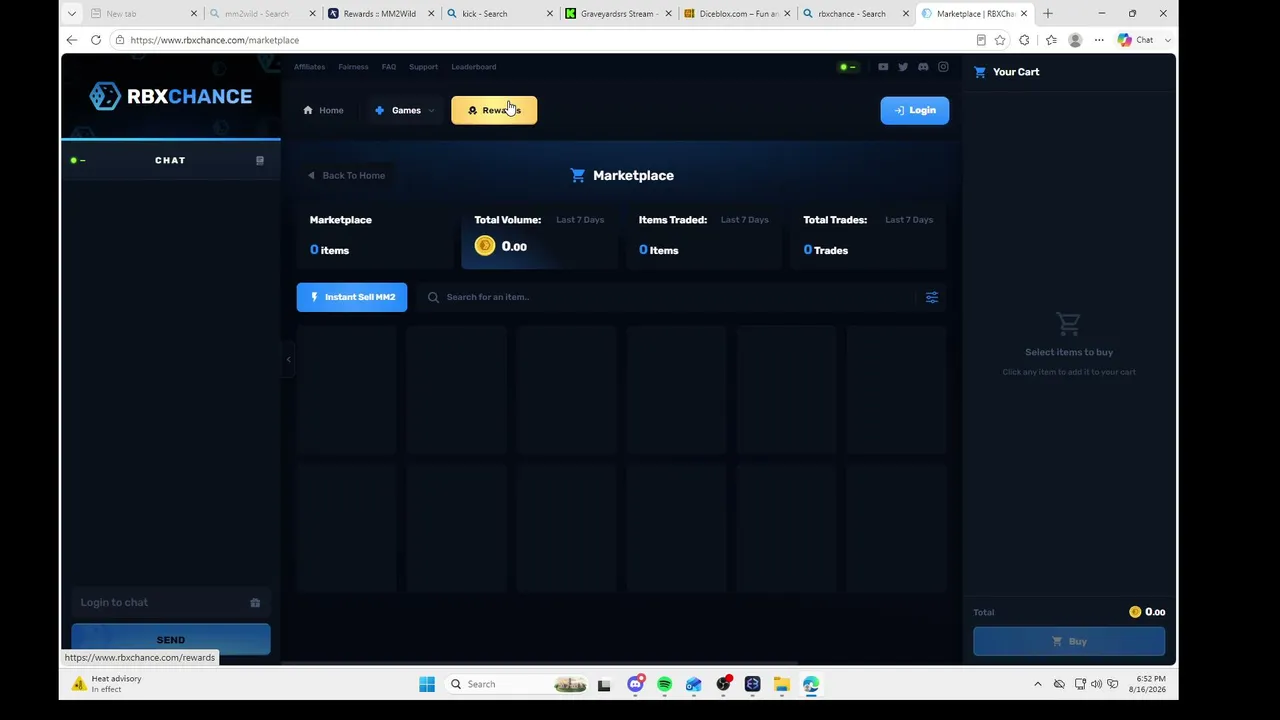Switch to the Diceblox.com tab
Image resolution: width=1280 pixels, height=720 pixels.
[x=736, y=14]
